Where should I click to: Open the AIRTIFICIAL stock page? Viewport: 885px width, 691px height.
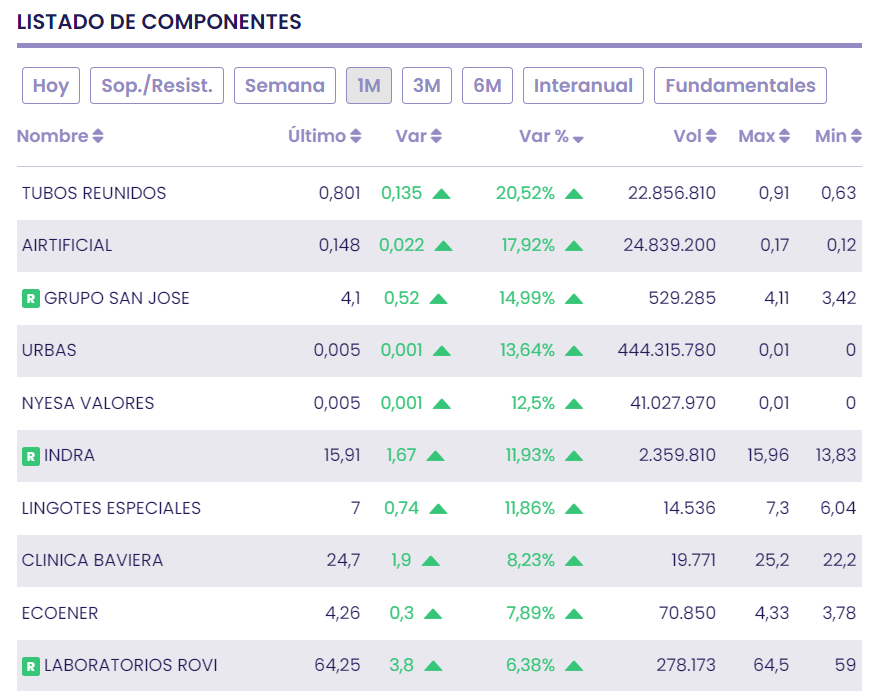tap(67, 245)
